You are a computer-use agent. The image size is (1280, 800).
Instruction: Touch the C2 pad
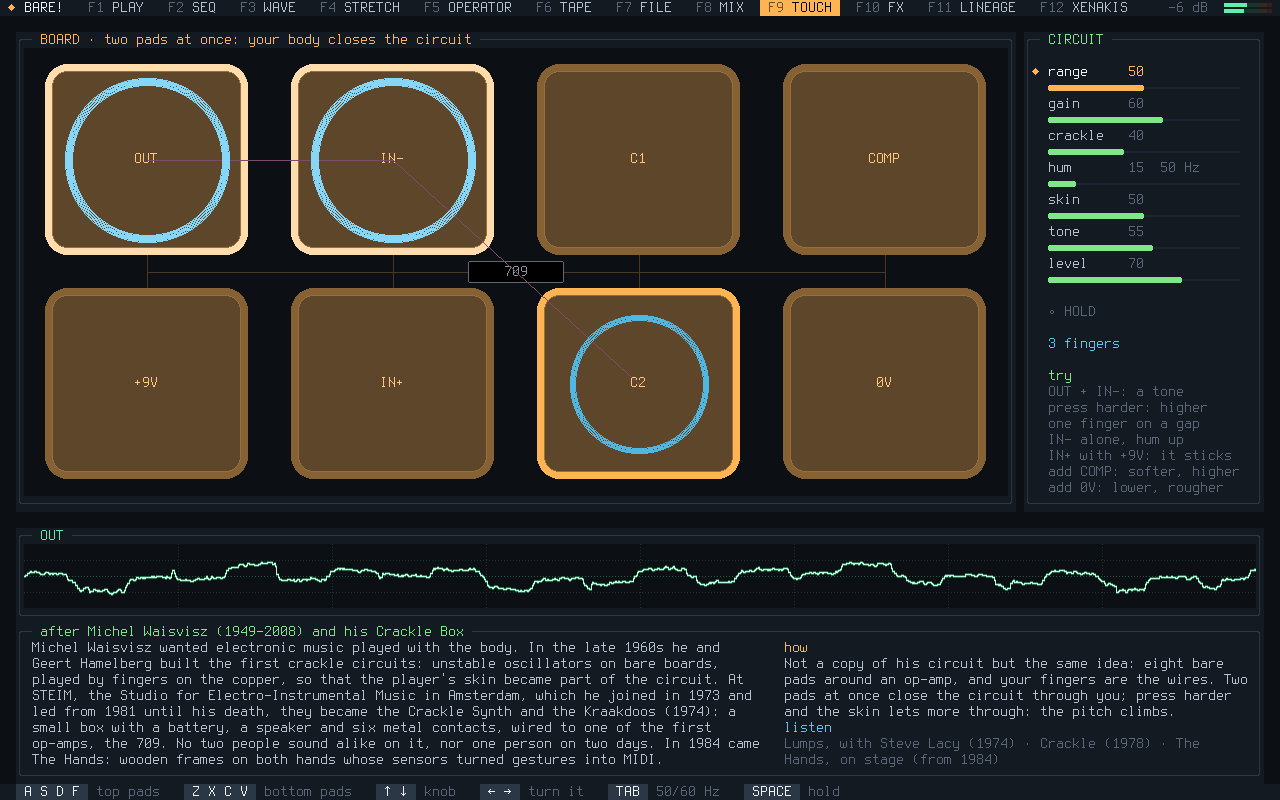638,383
